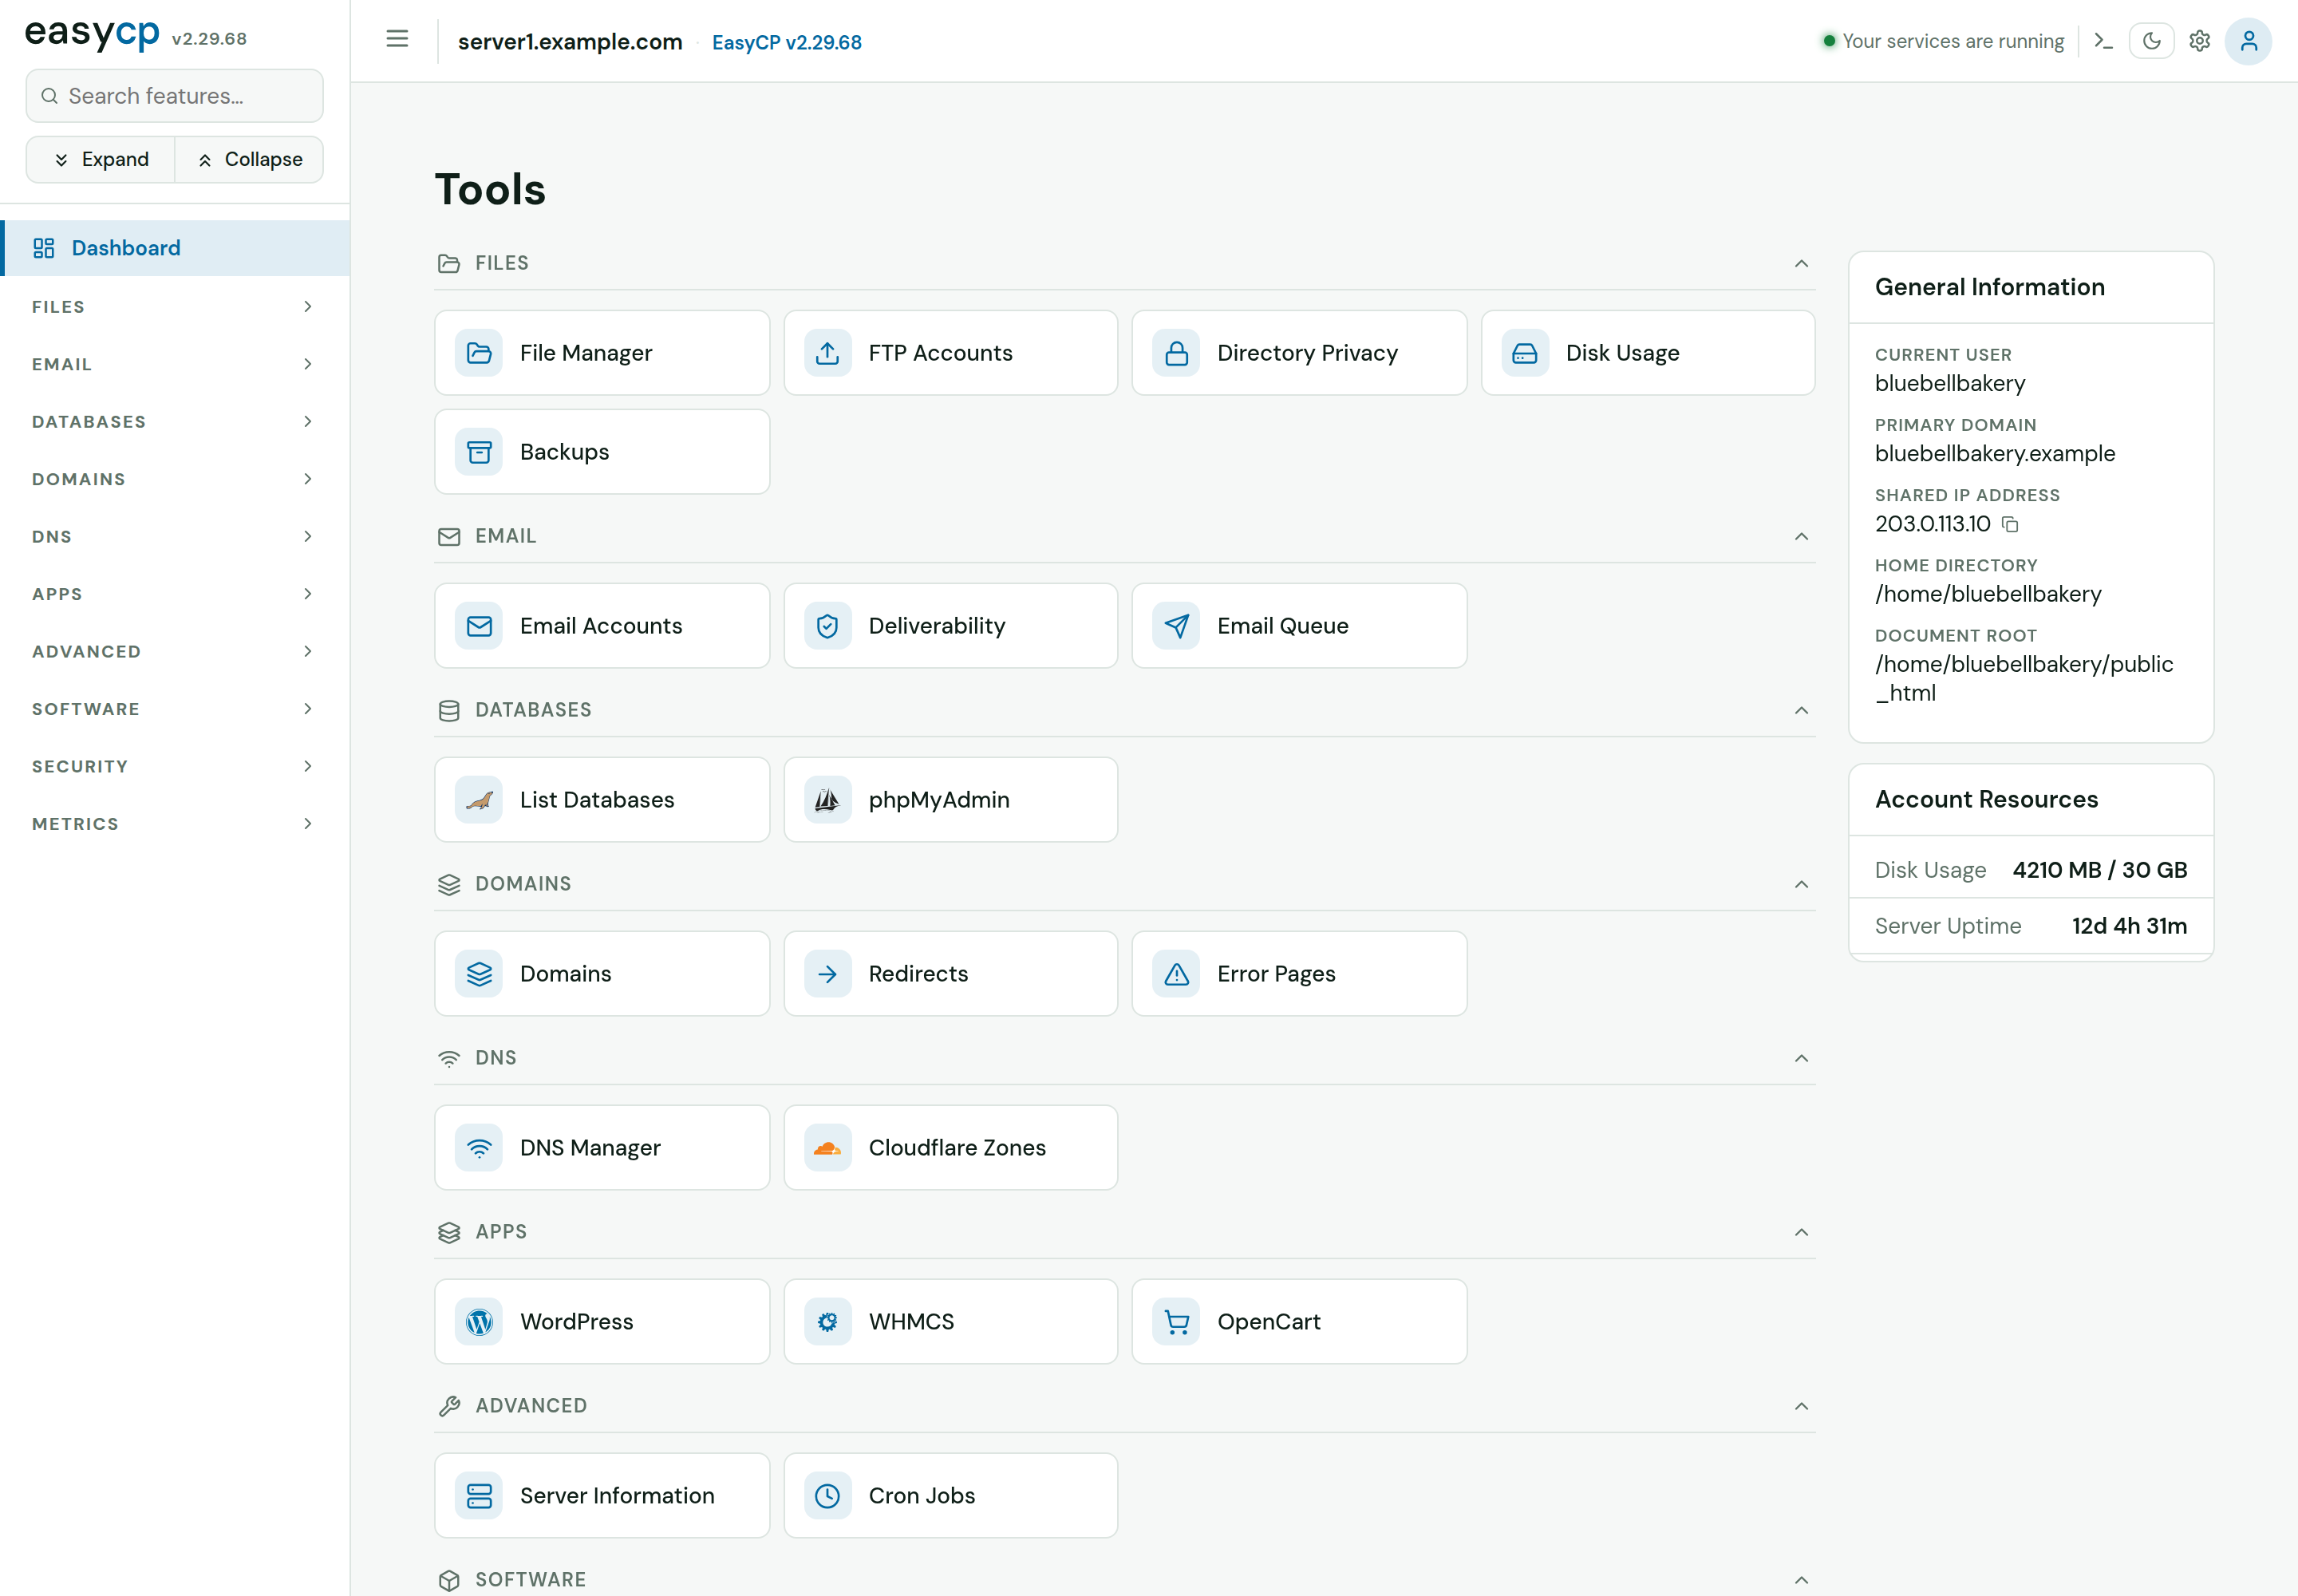
Task: Open Deliverability tool
Action: (x=950, y=625)
